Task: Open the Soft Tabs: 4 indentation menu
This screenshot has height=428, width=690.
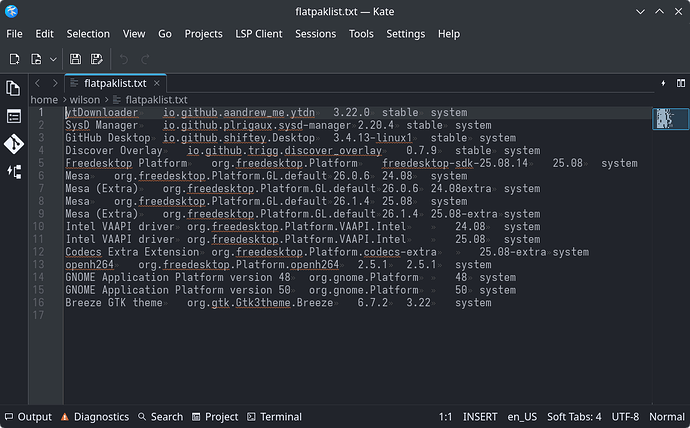Action: tap(574, 417)
